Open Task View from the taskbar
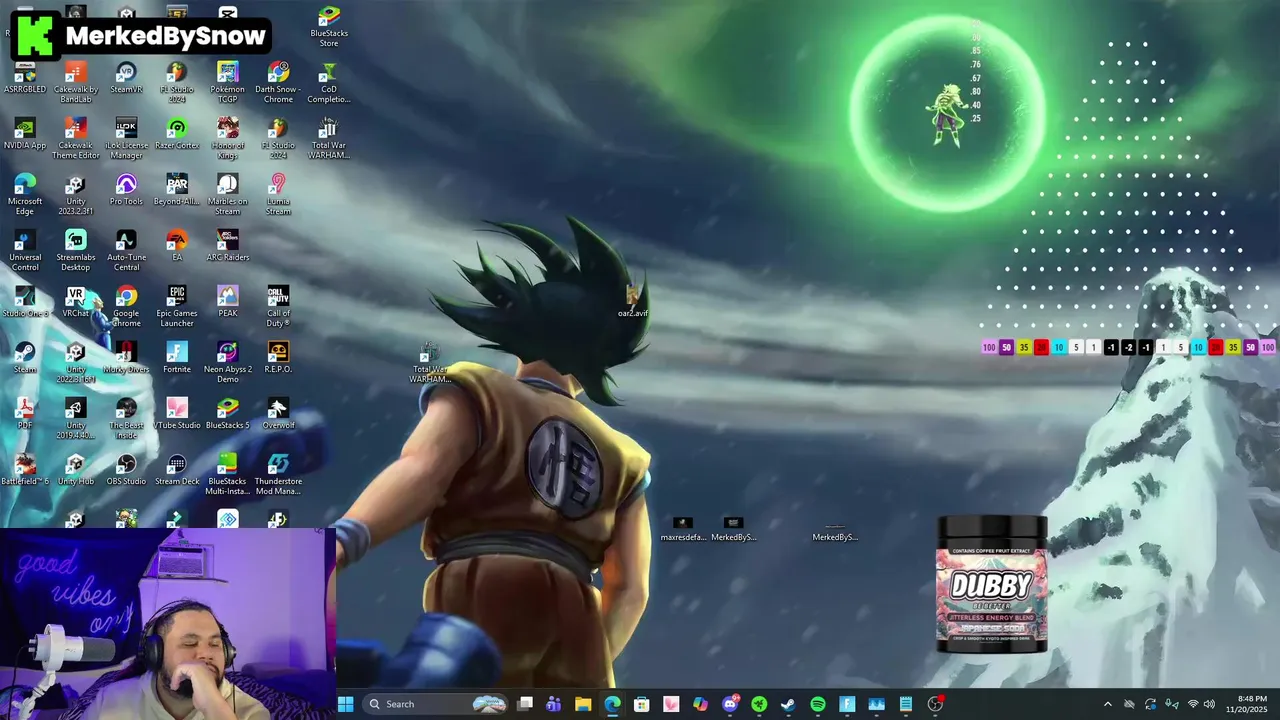Viewport: 1280px width, 720px height. [525, 704]
